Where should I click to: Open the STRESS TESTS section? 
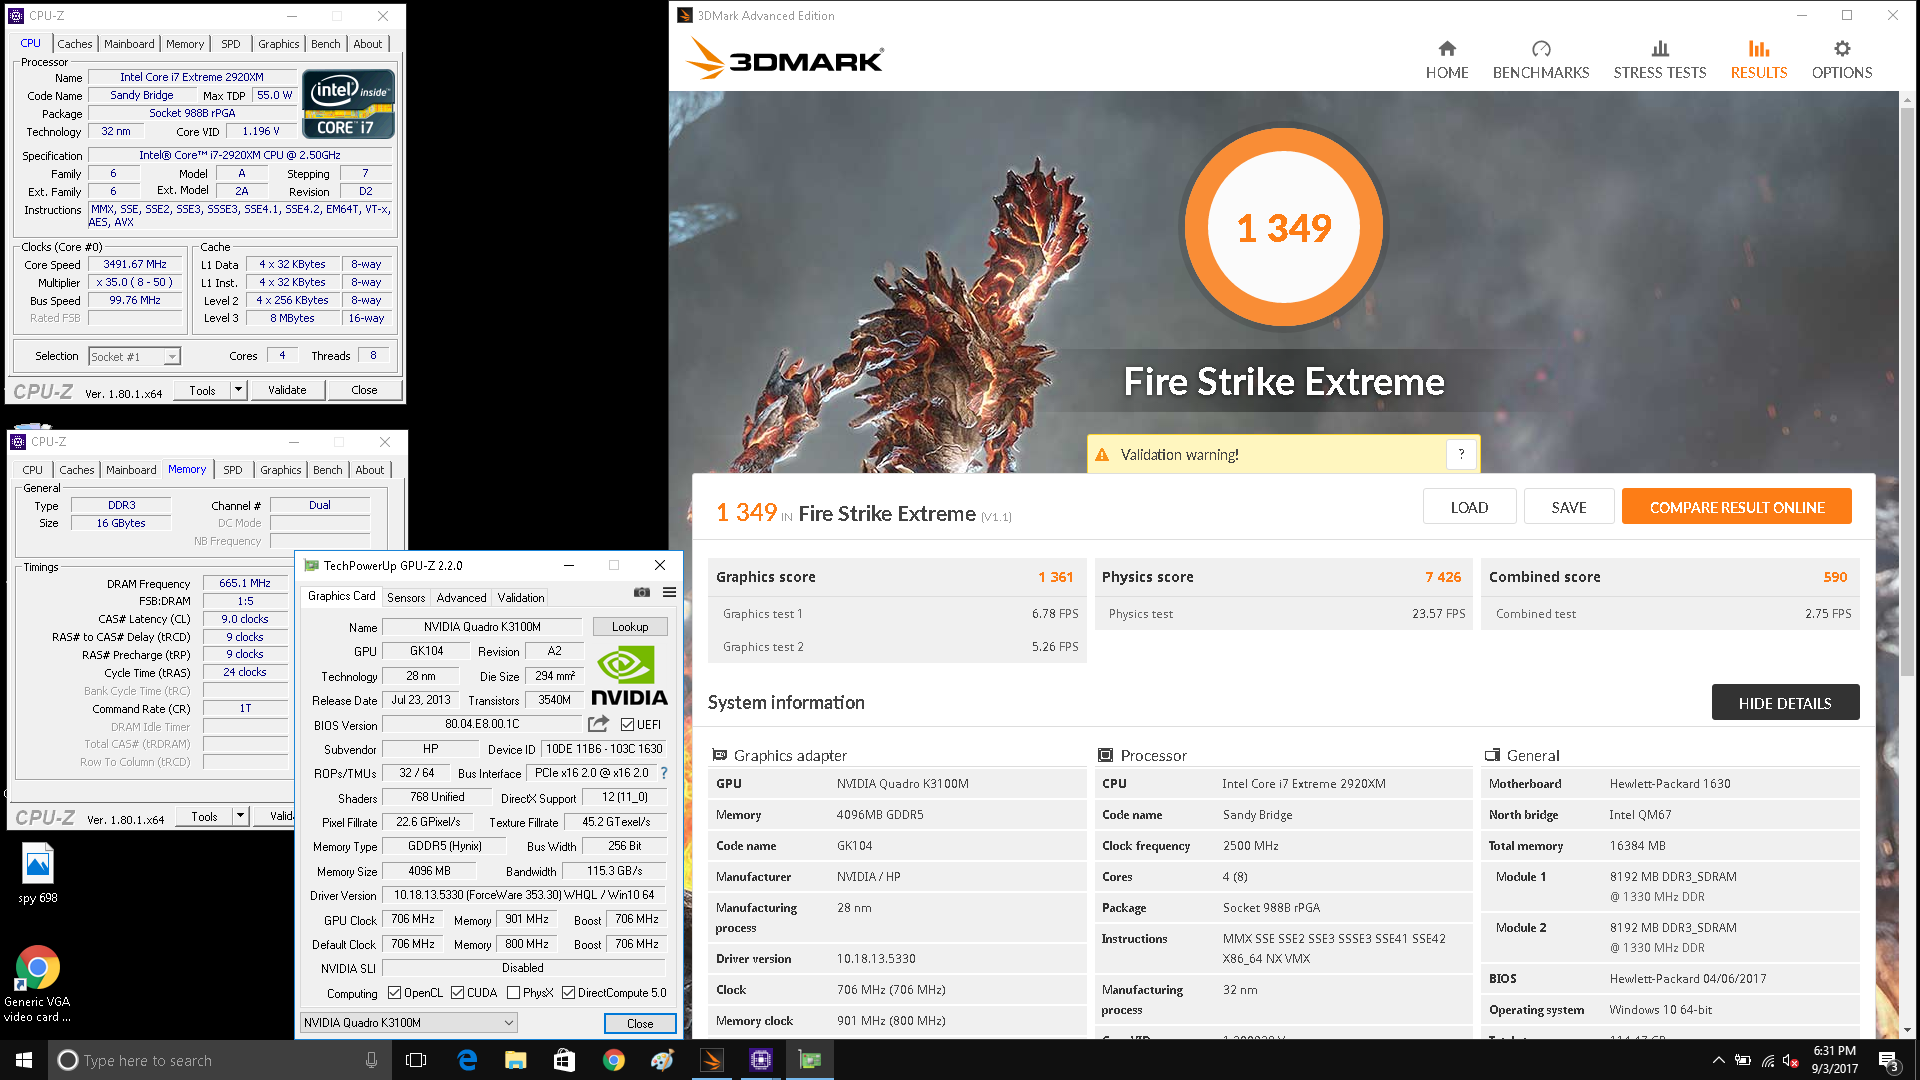pos(1660,60)
